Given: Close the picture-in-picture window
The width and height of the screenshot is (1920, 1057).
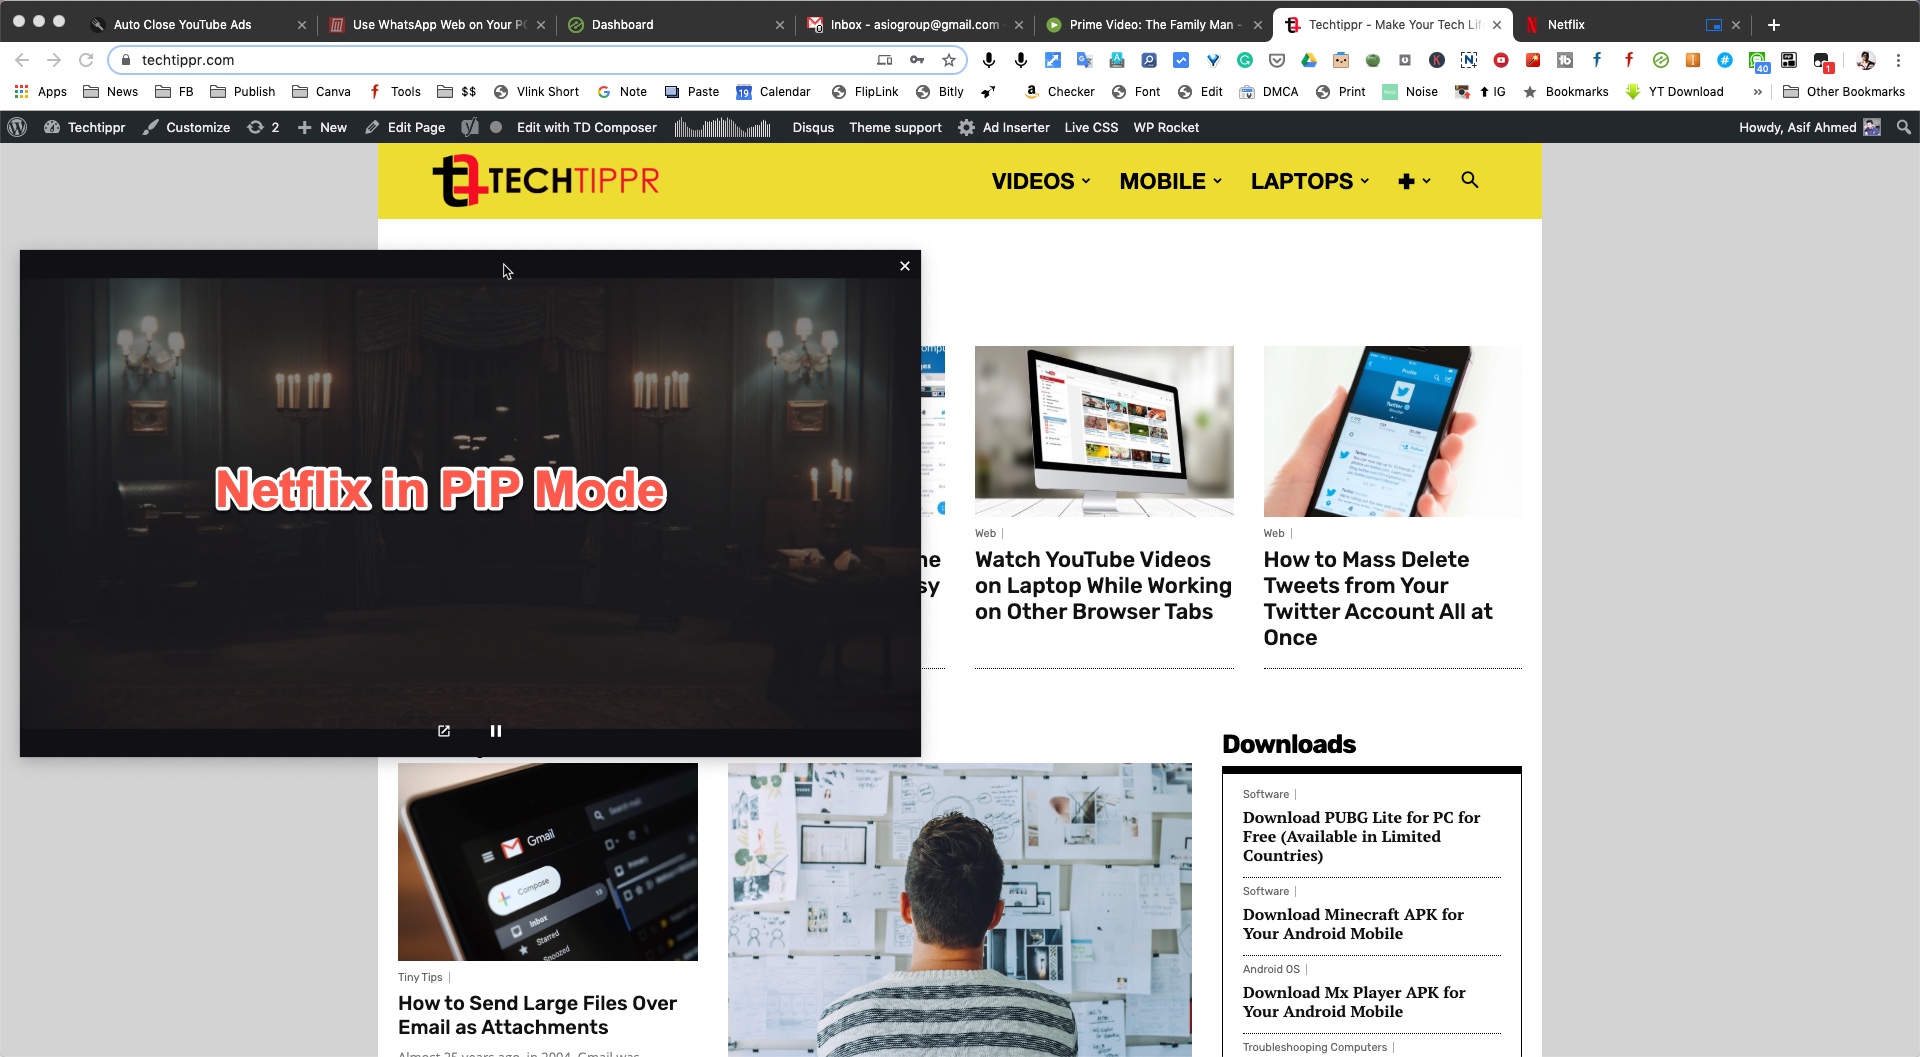Looking at the screenshot, I should tap(905, 266).
